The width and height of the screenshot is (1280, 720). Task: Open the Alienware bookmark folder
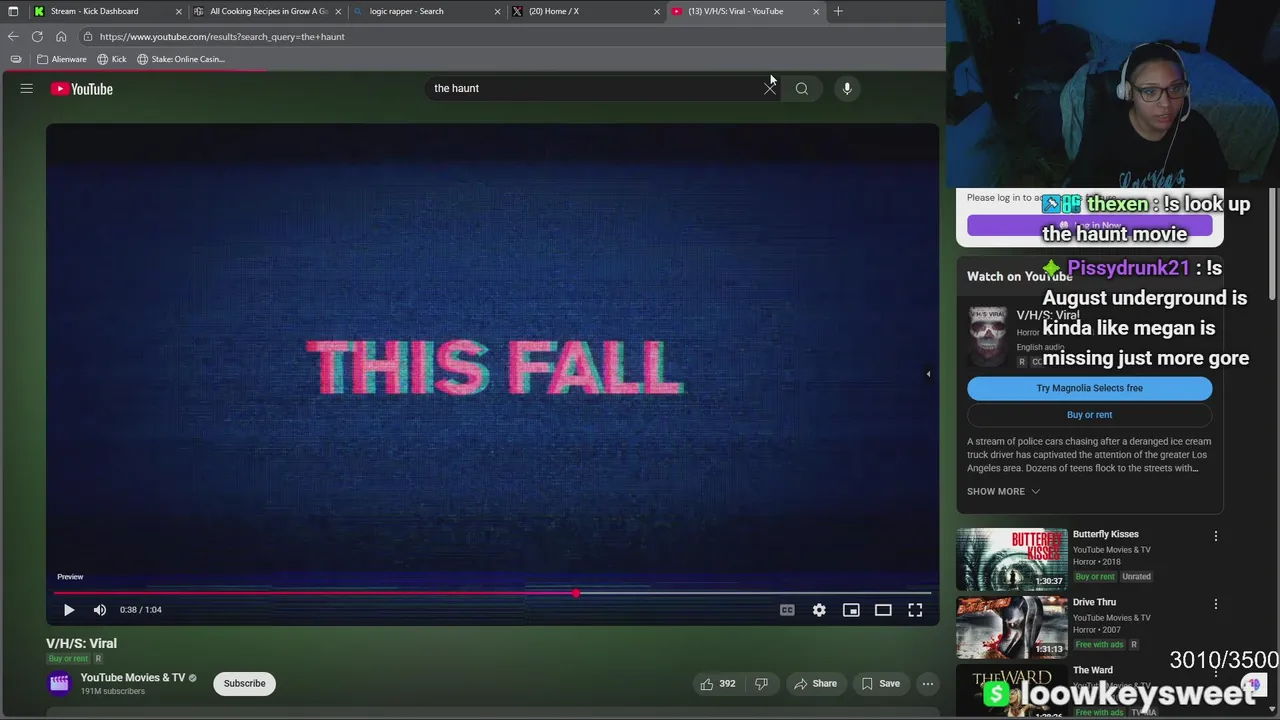(62, 59)
